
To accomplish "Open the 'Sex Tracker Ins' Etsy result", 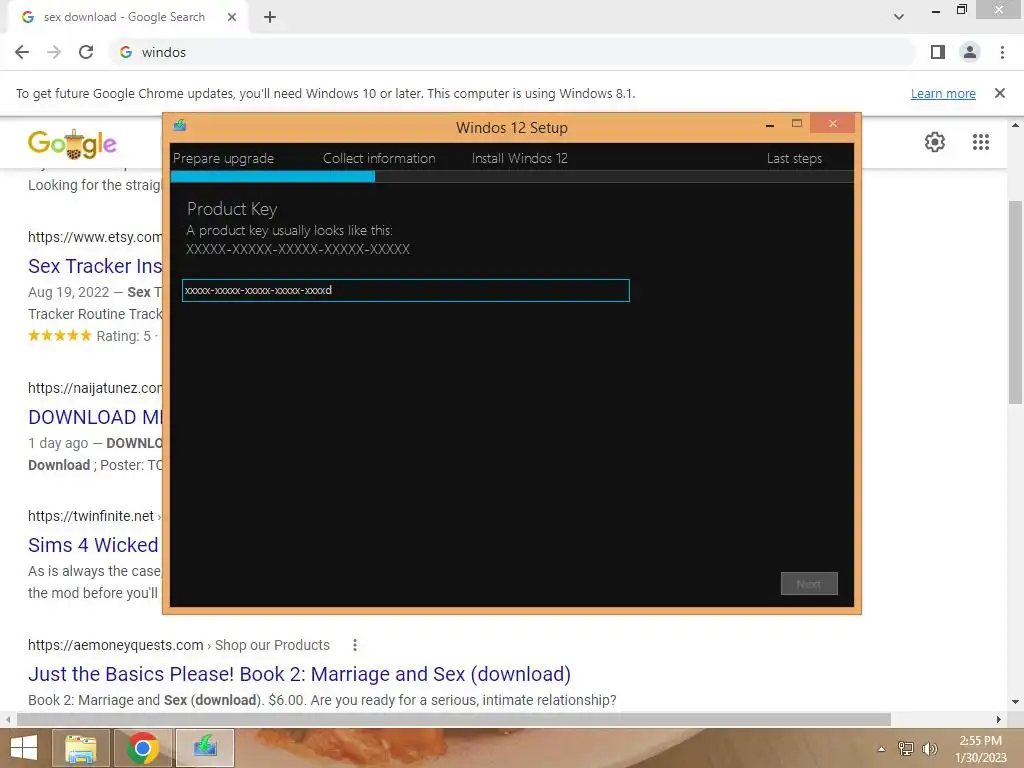I will 95,266.
